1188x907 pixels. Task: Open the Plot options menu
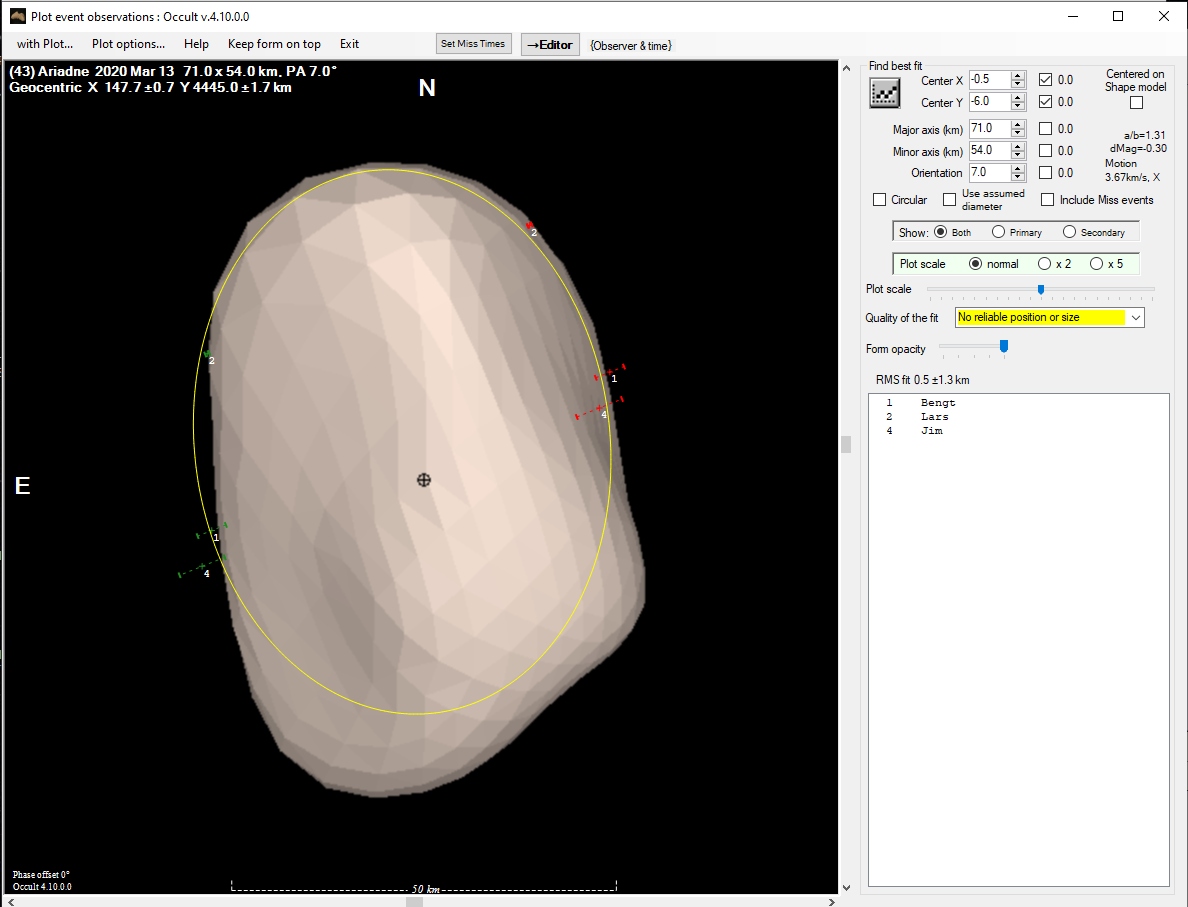pyautogui.click(x=128, y=44)
